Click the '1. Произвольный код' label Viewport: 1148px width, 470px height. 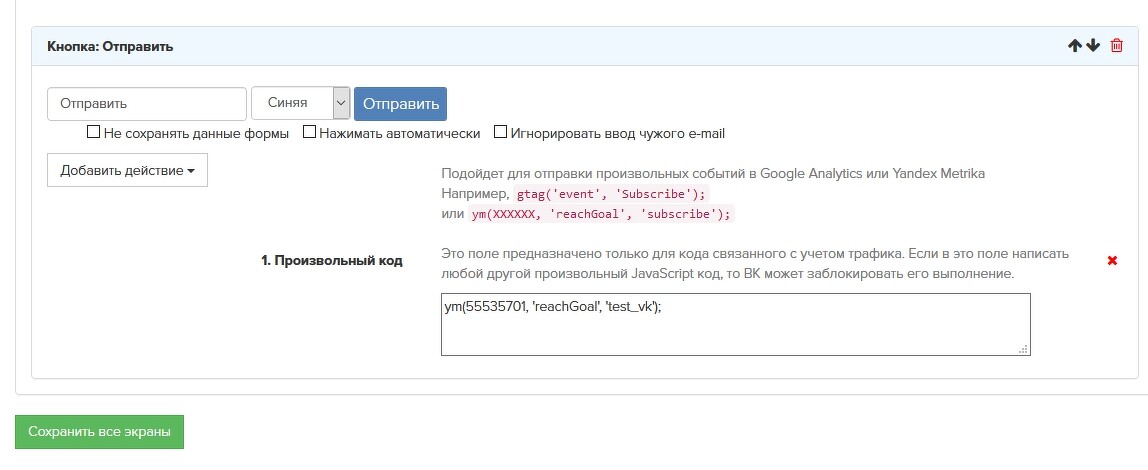click(x=331, y=261)
